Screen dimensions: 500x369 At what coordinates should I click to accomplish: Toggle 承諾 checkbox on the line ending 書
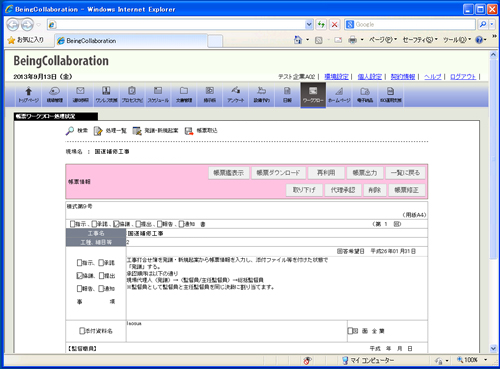coord(94,224)
